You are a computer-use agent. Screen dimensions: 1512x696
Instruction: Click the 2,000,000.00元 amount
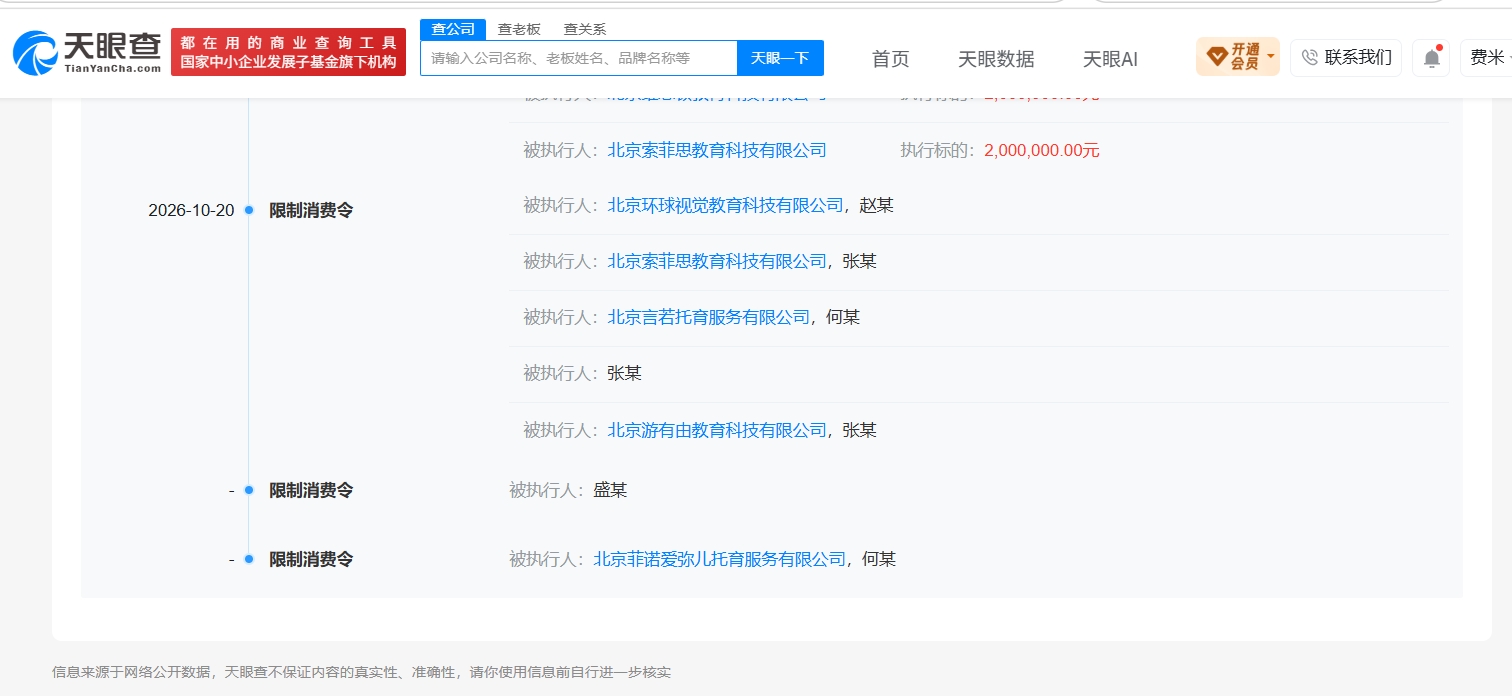(1042, 150)
